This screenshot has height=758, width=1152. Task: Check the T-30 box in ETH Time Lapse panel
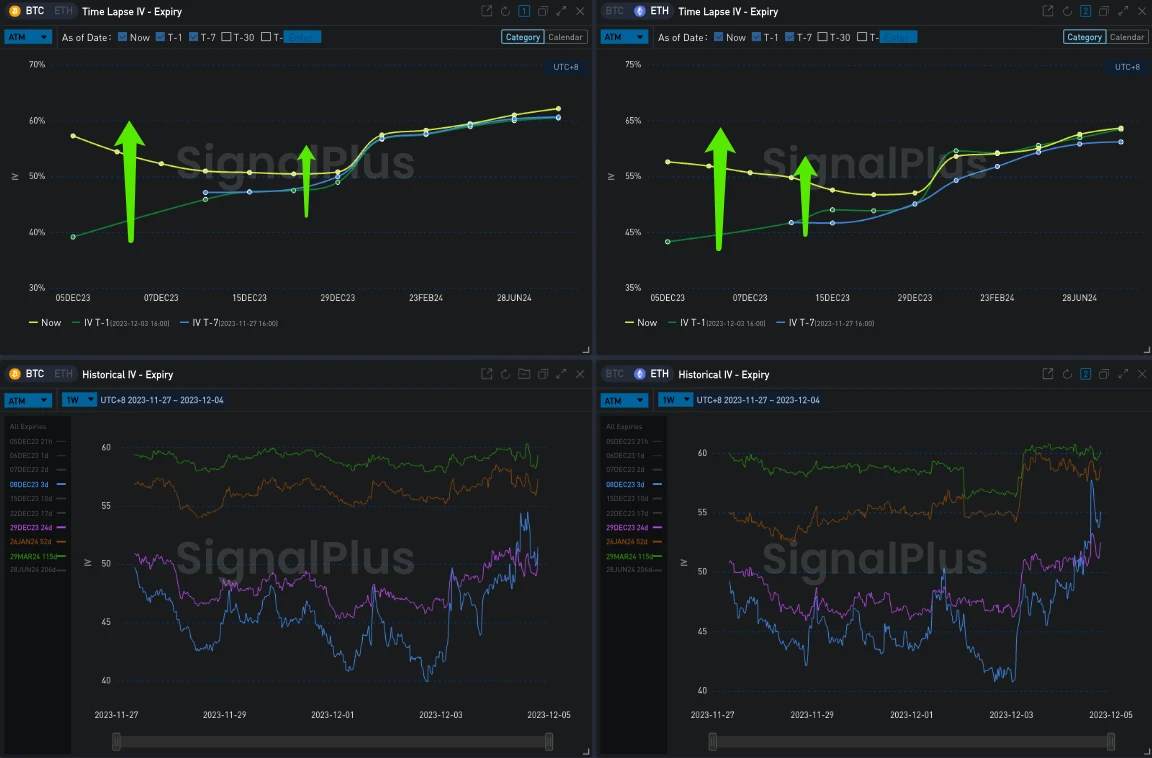tap(822, 37)
